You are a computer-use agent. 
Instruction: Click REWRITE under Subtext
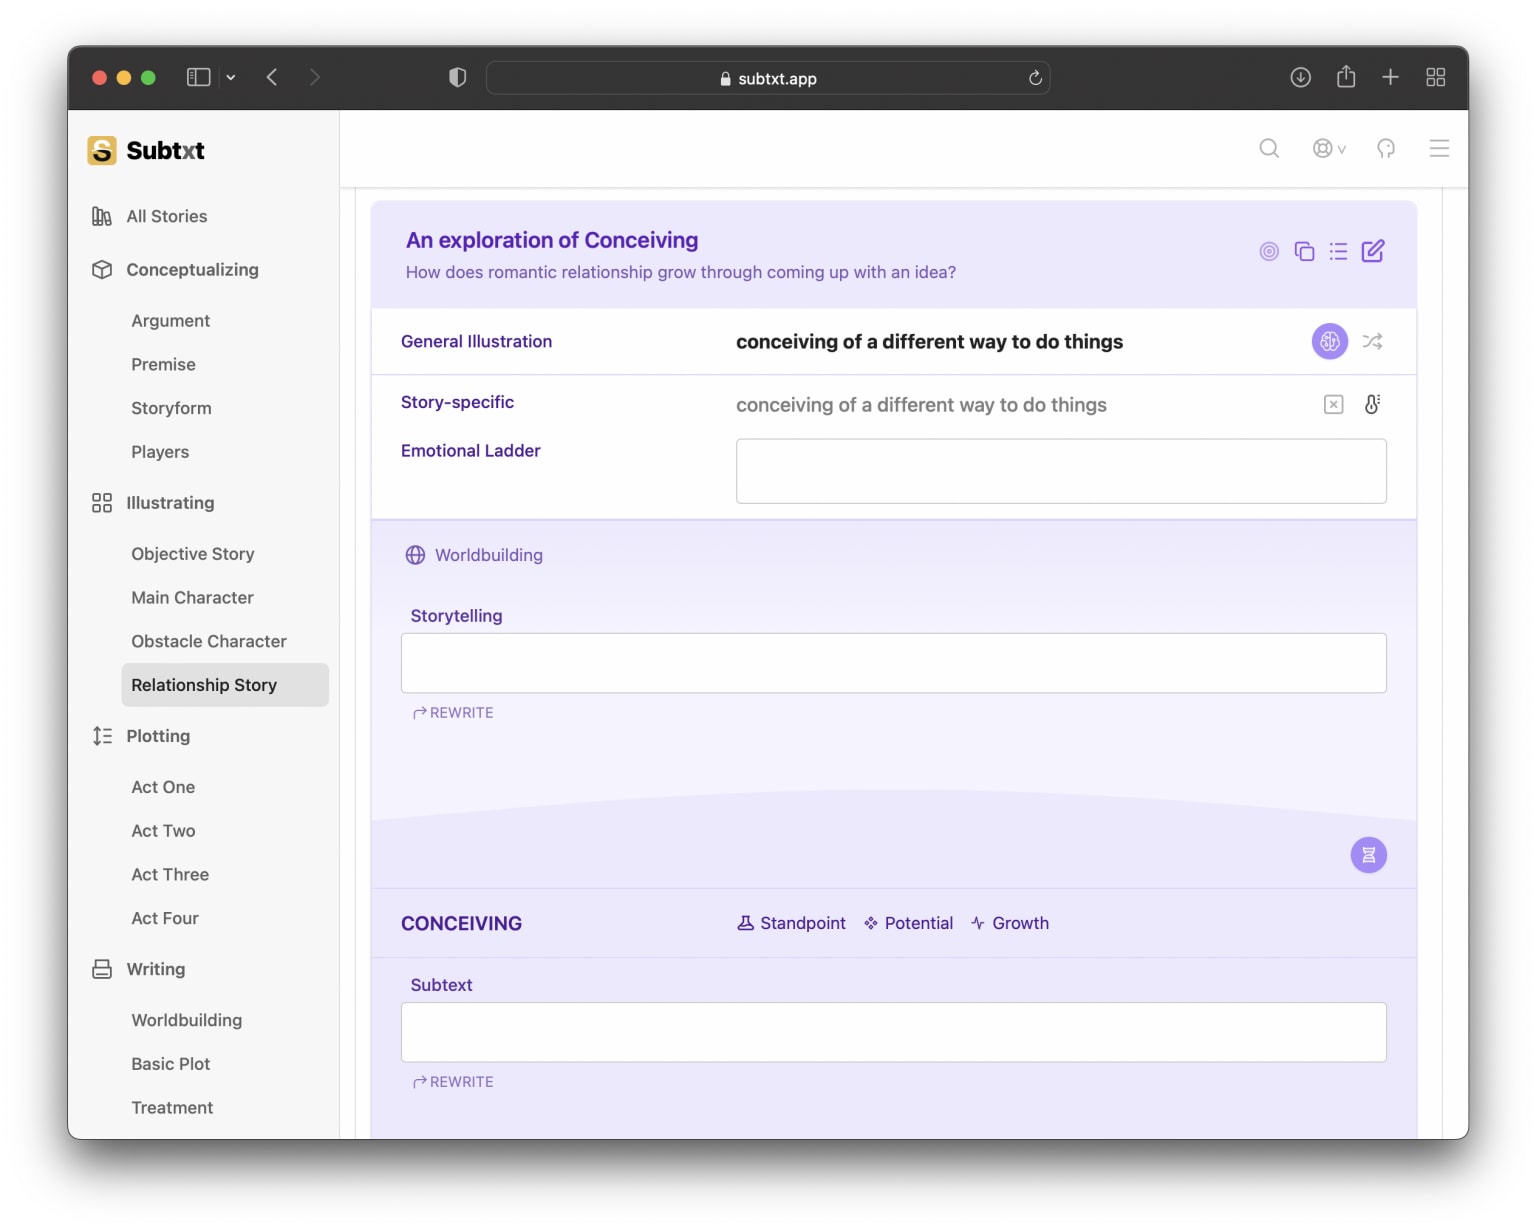click(x=453, y=1082)
